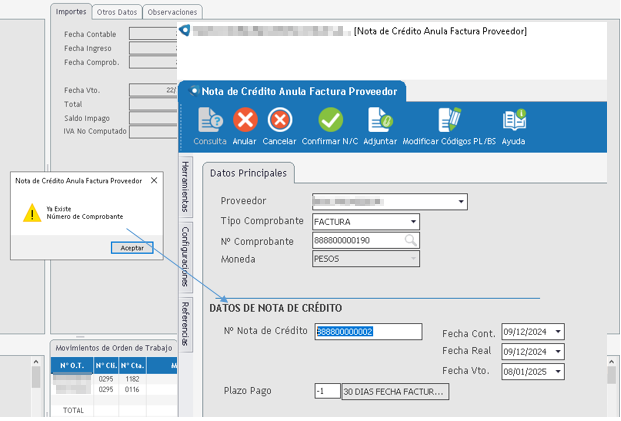Open the Observaciones tab
Image resolution: width=621 pixels, height=421 pixels.
click(x=171, y=12)
